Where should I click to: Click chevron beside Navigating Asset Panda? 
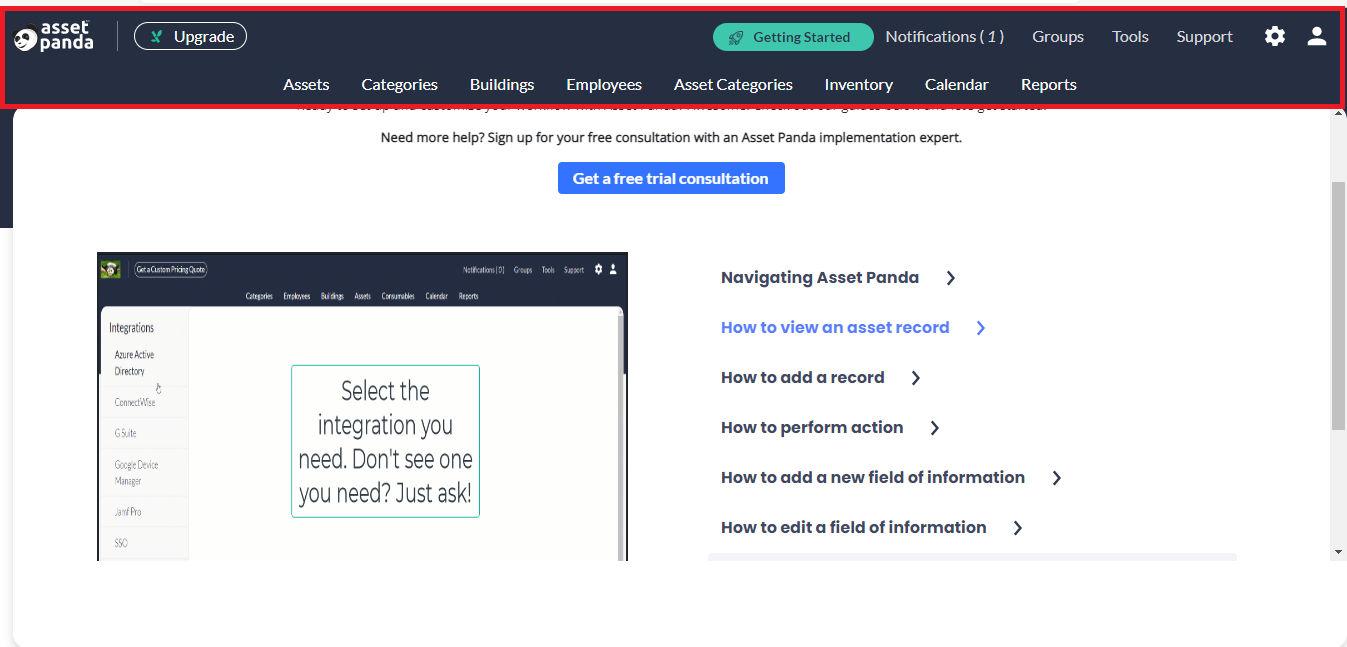[x=951, y=278]
